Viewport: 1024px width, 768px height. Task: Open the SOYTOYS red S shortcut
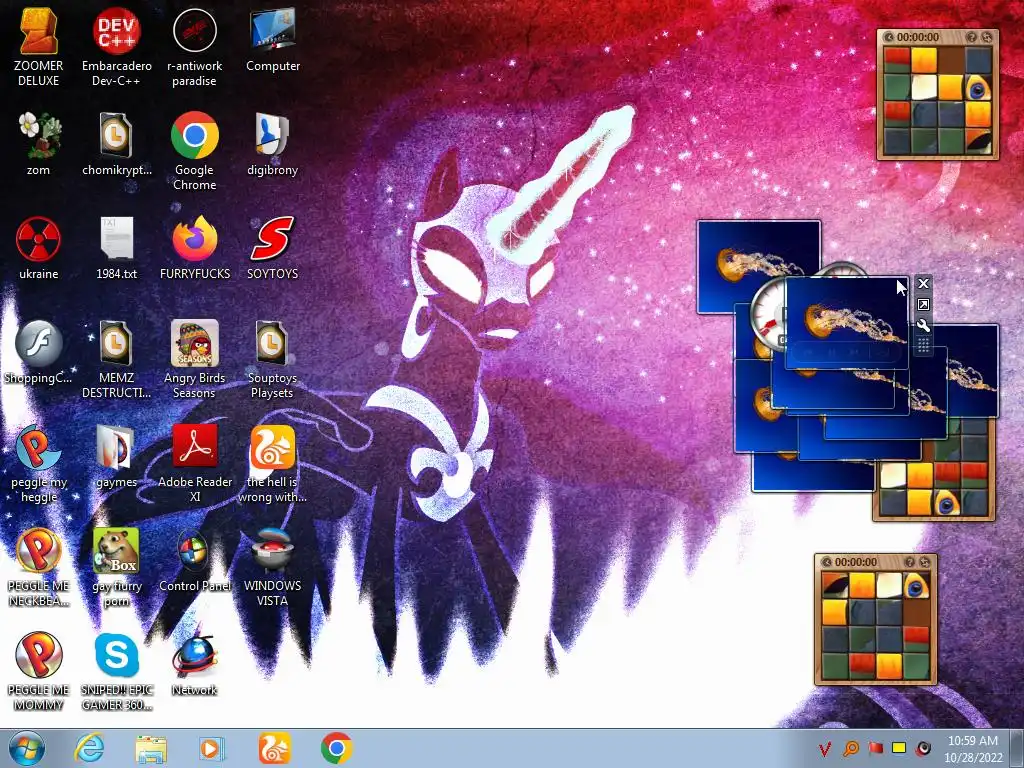(272, 248)
